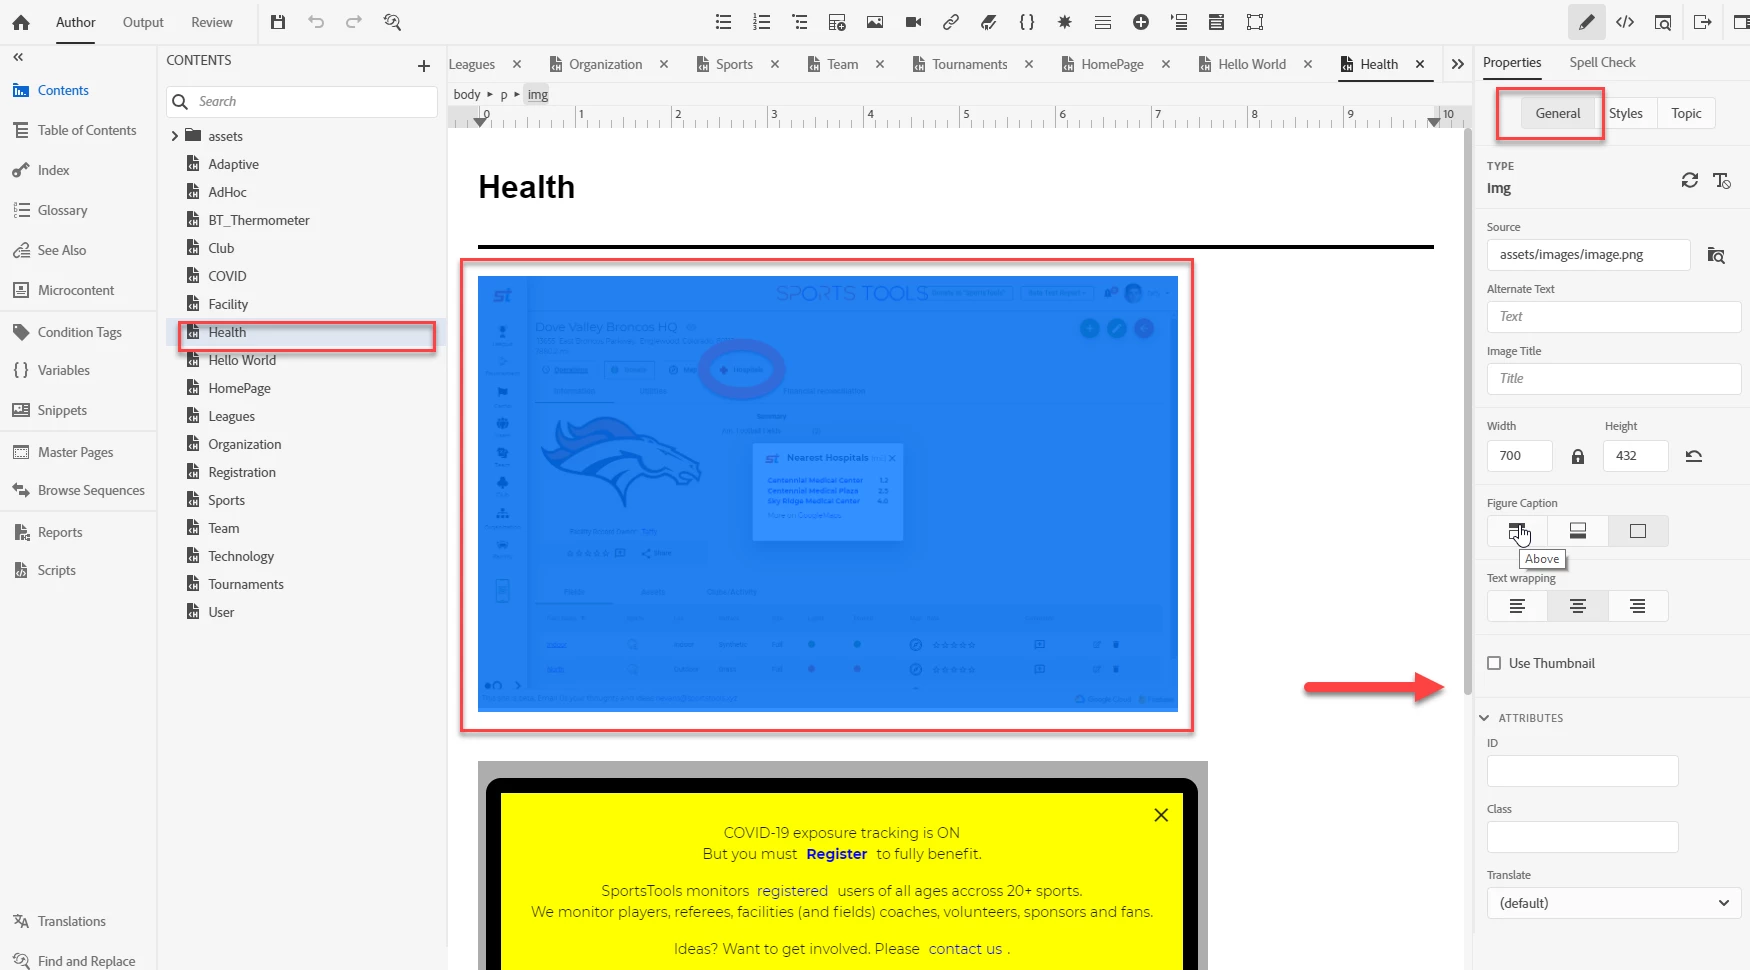Open the Spell Check panel tab

pos(1602,62)
